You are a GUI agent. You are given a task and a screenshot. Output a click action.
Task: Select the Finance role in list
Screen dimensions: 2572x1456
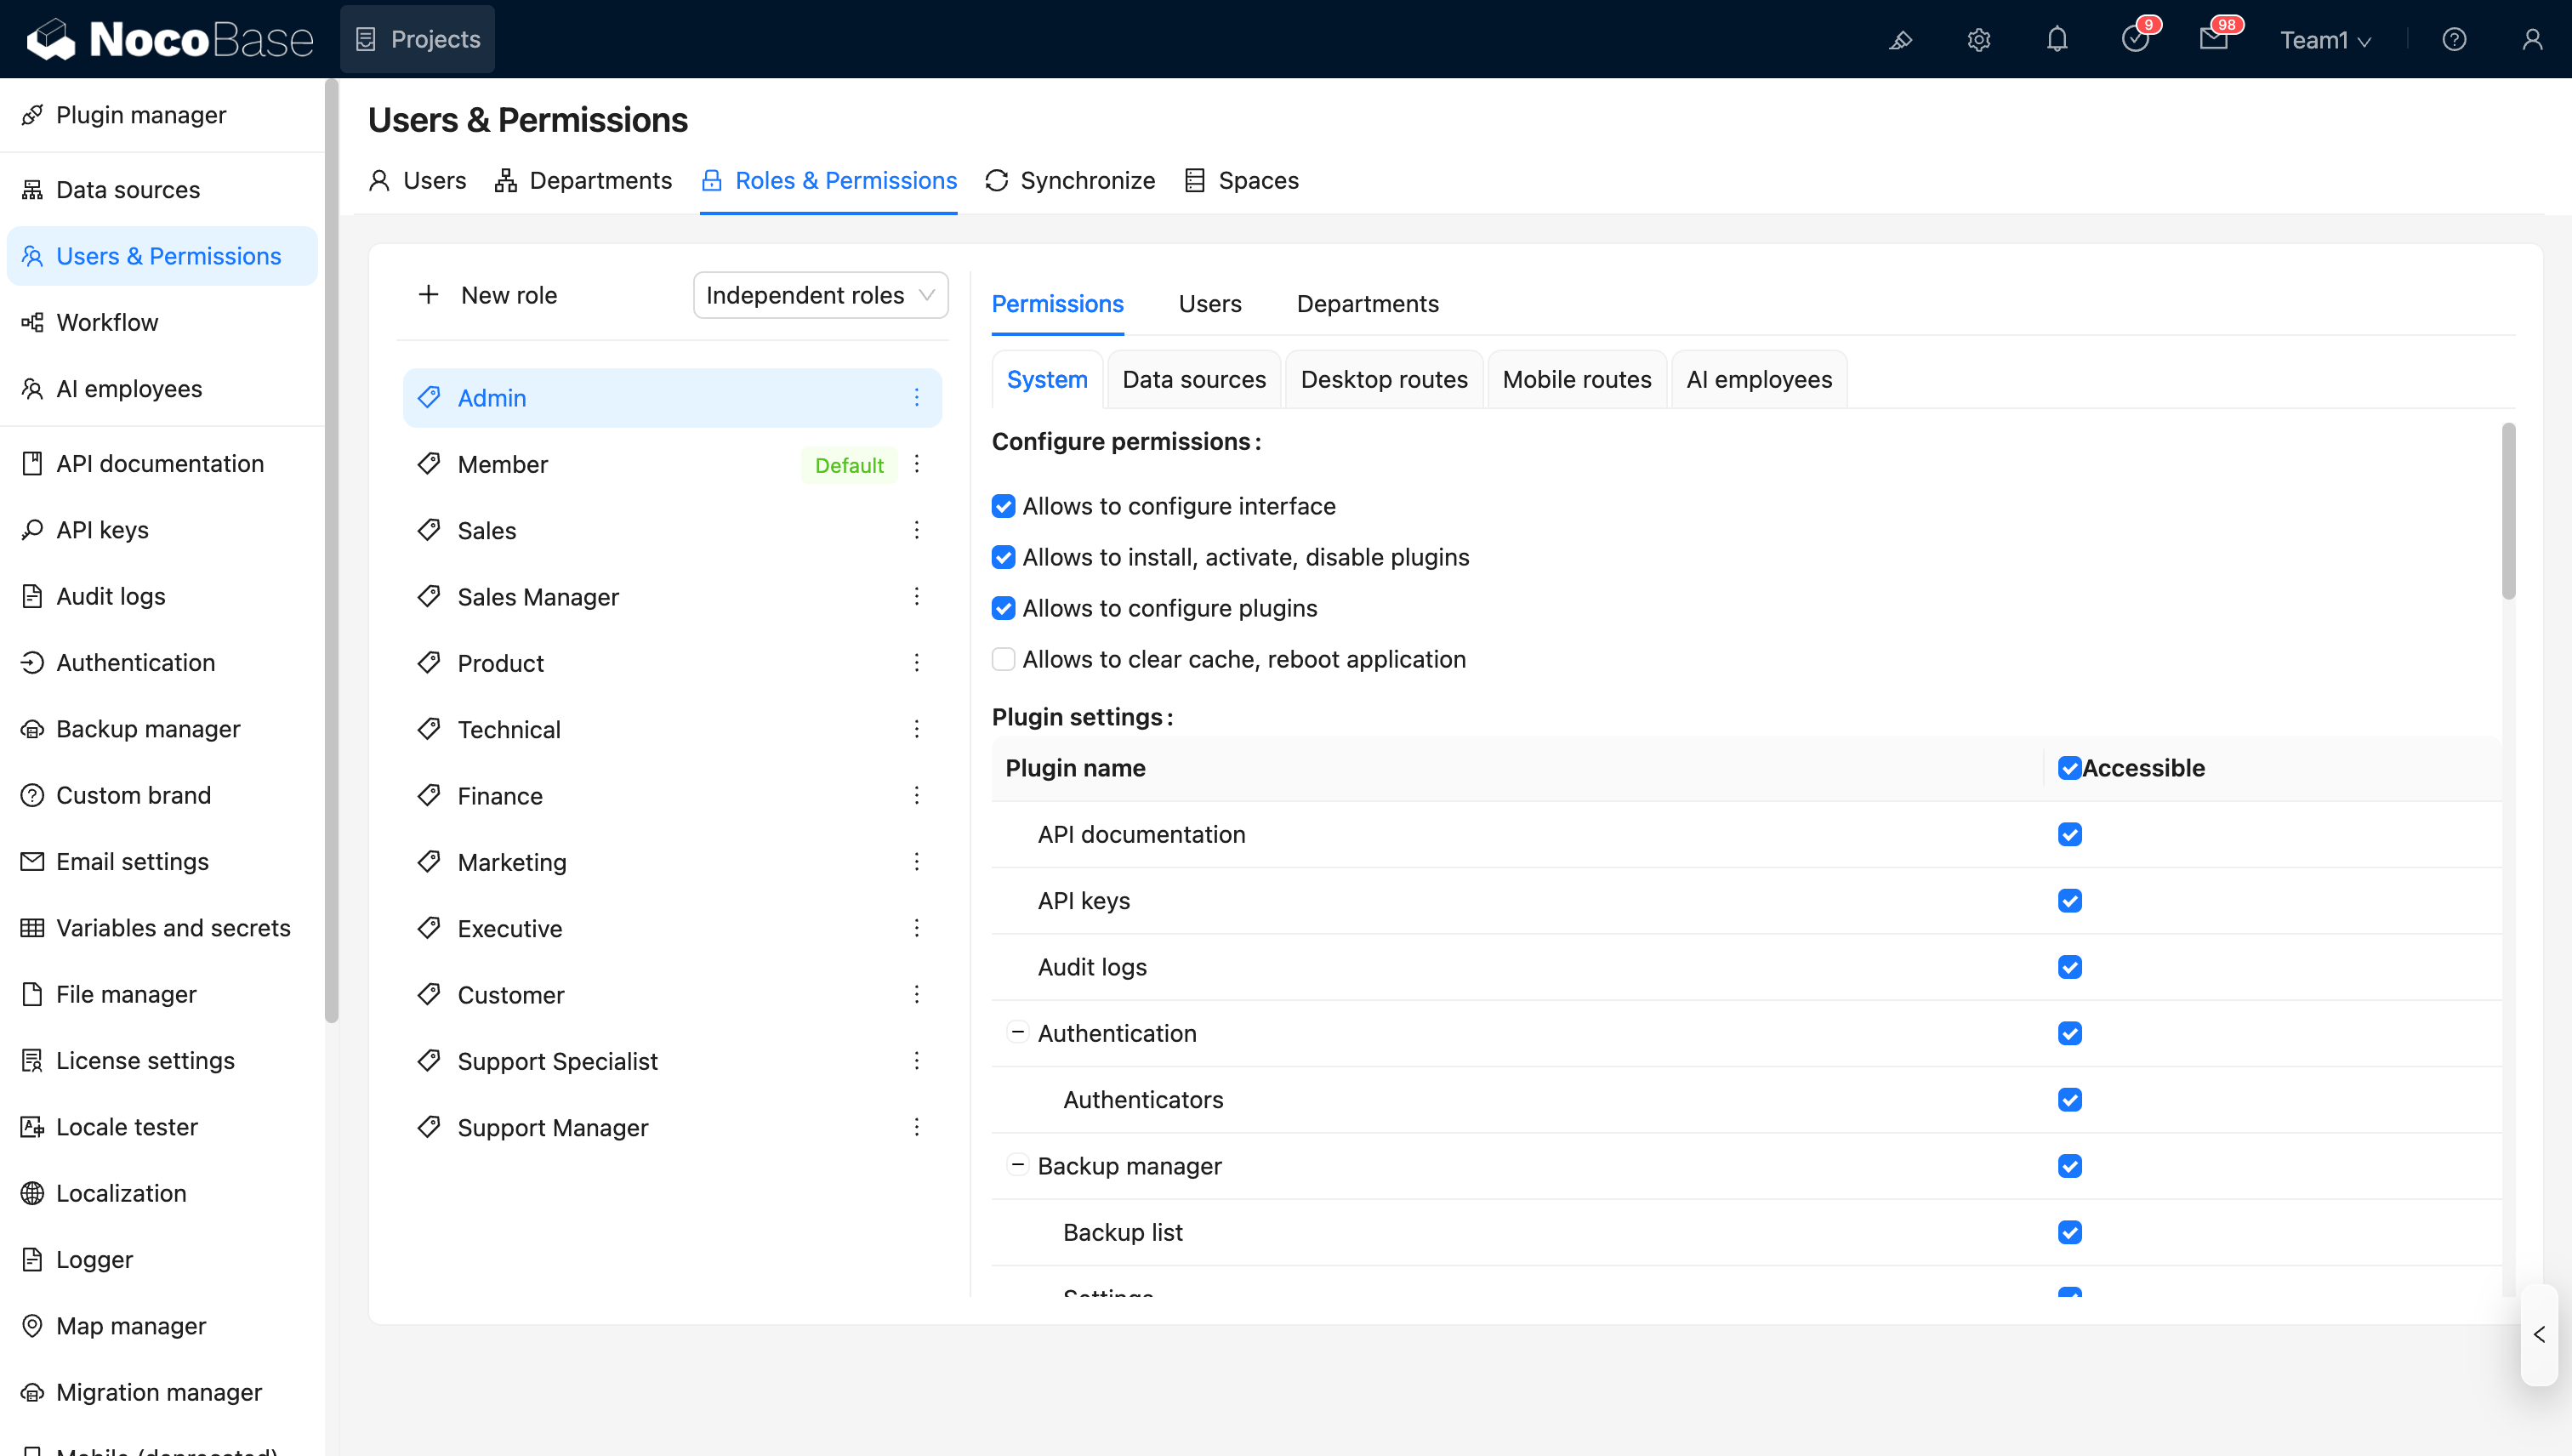pyautogui.click(x=500, y=796)
